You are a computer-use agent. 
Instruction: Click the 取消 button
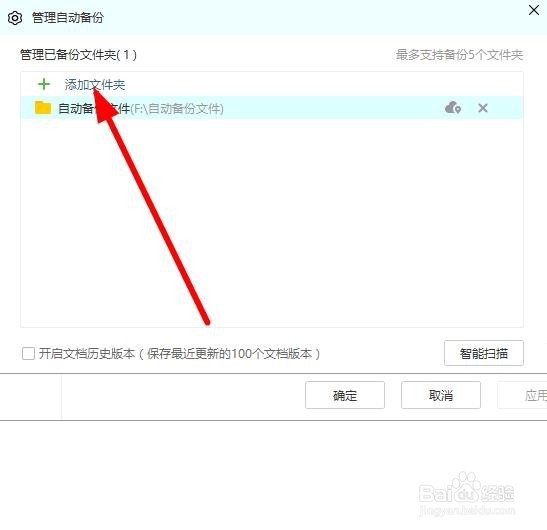click(441, 395)
